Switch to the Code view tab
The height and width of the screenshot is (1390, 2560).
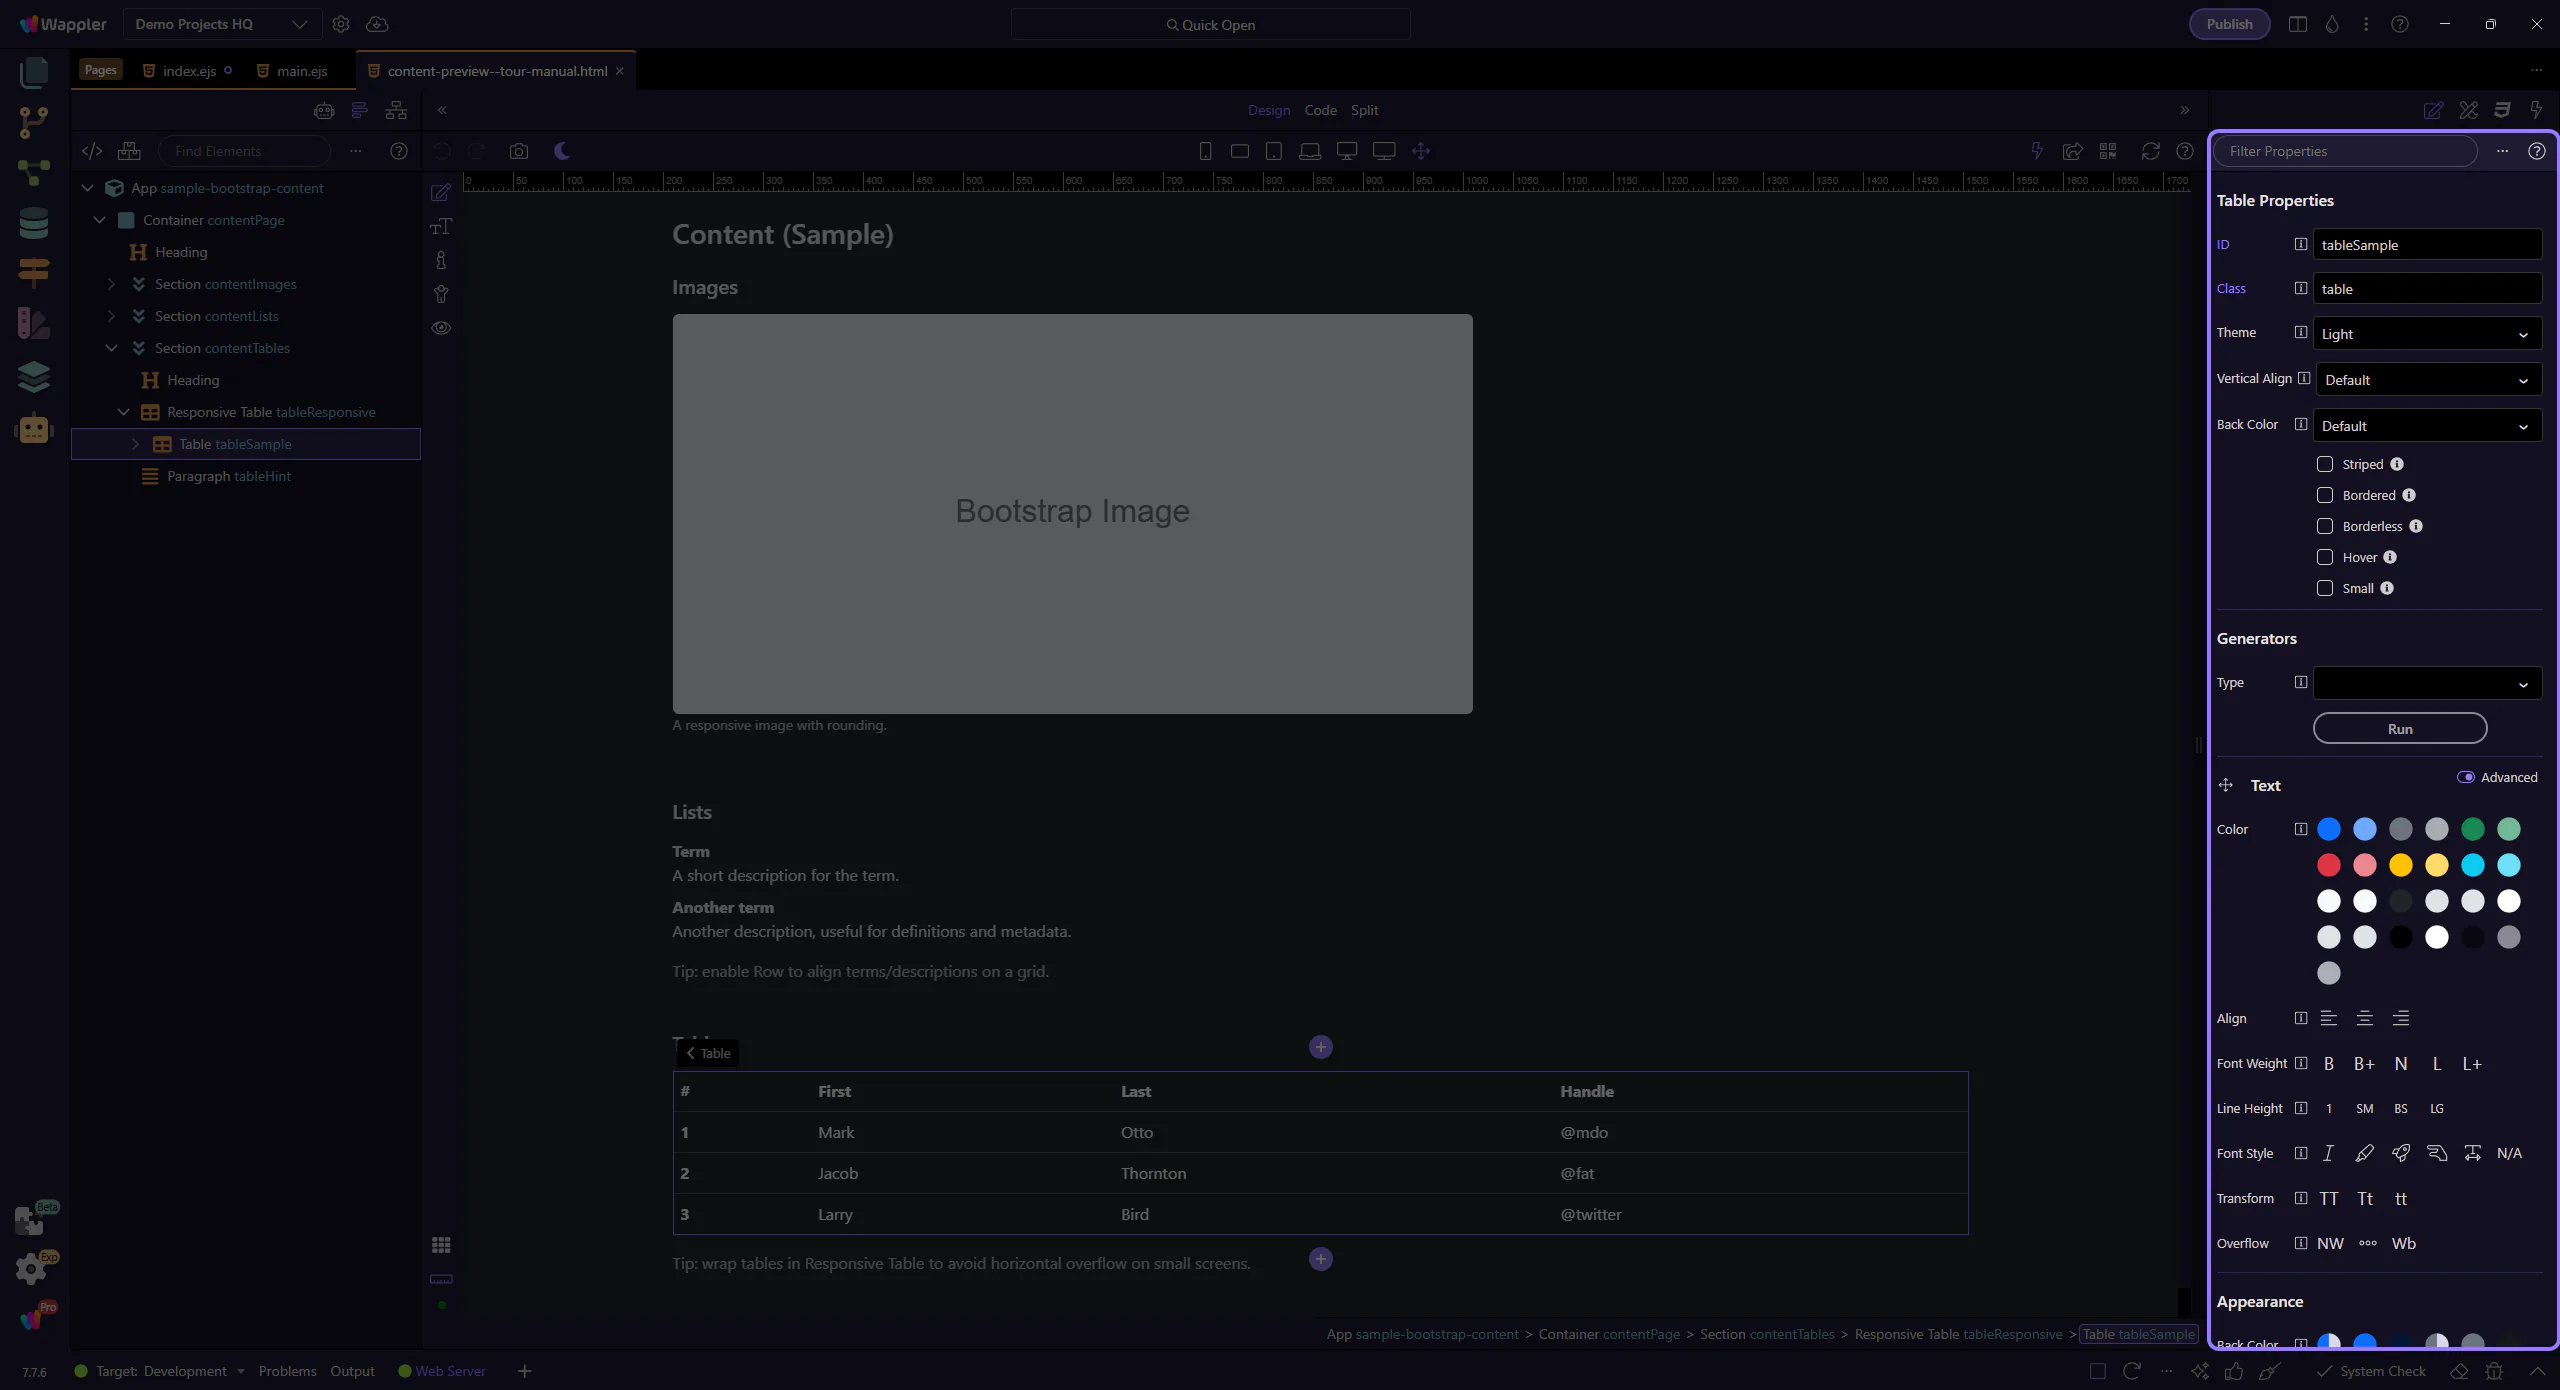tap(1320, 110)
